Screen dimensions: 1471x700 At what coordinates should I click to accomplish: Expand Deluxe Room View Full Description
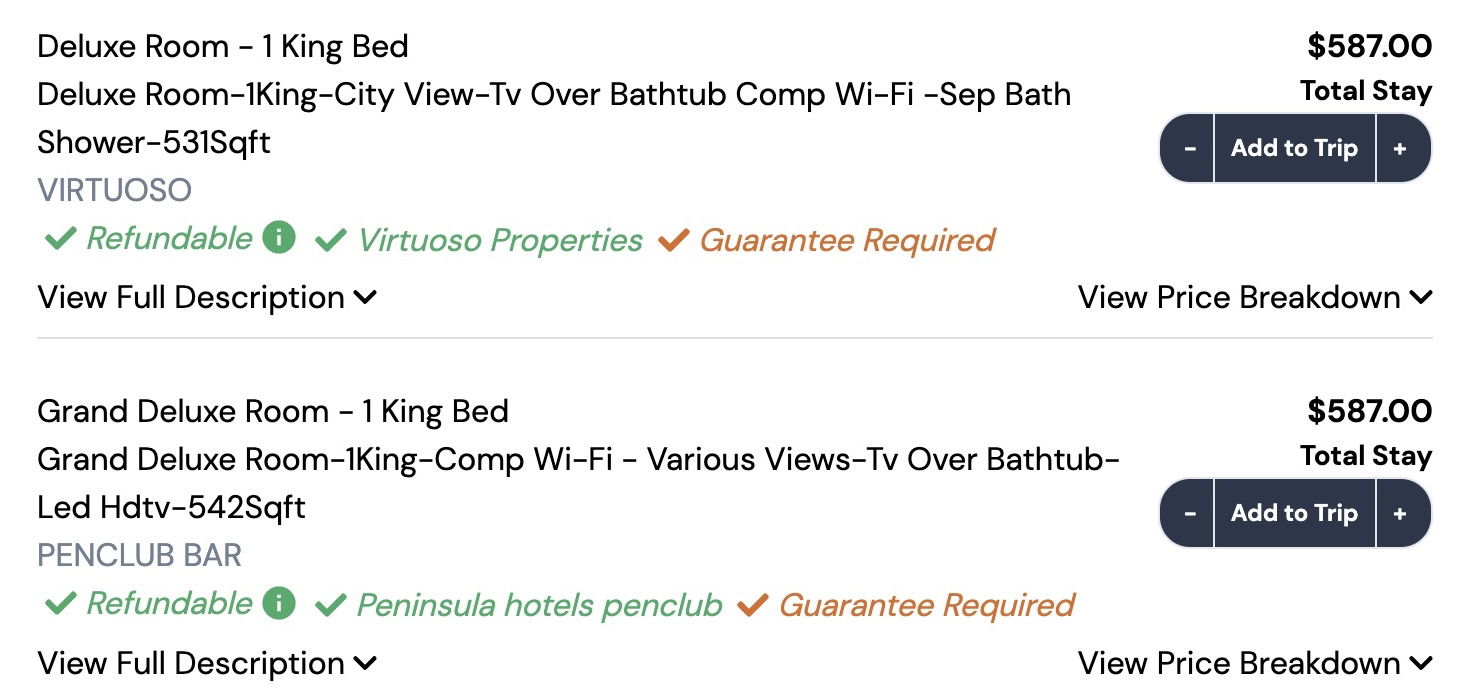click(x=206, y=297)
